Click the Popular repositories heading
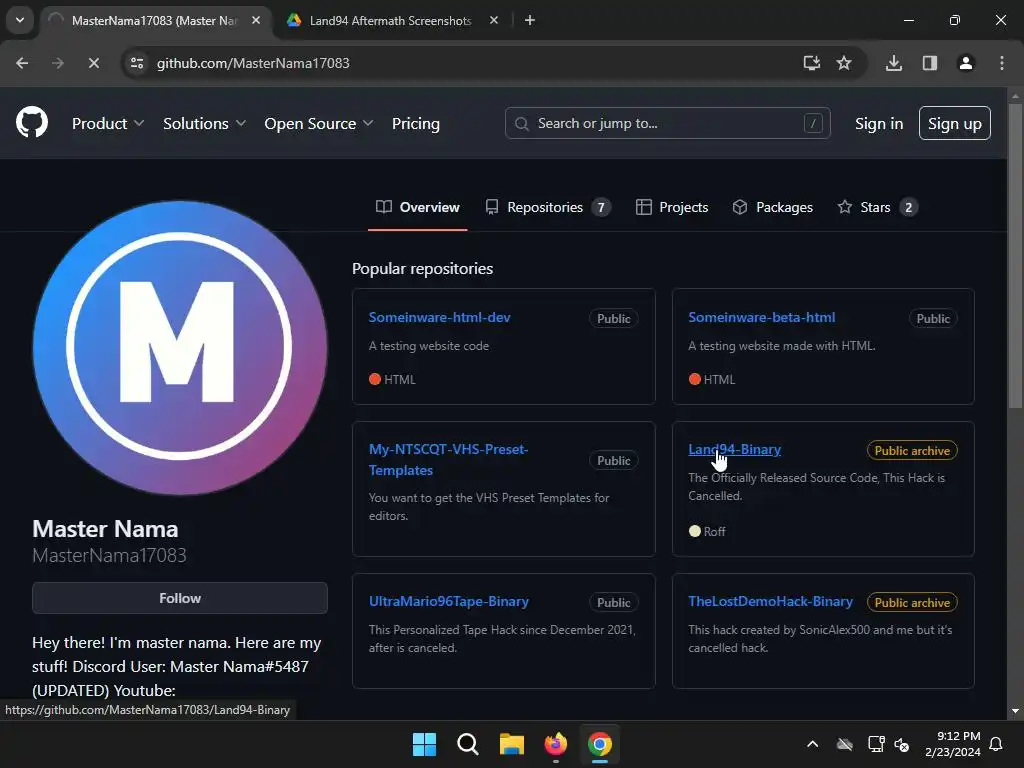This screenshot has width=1024, height=768. [x=423, y=268]
